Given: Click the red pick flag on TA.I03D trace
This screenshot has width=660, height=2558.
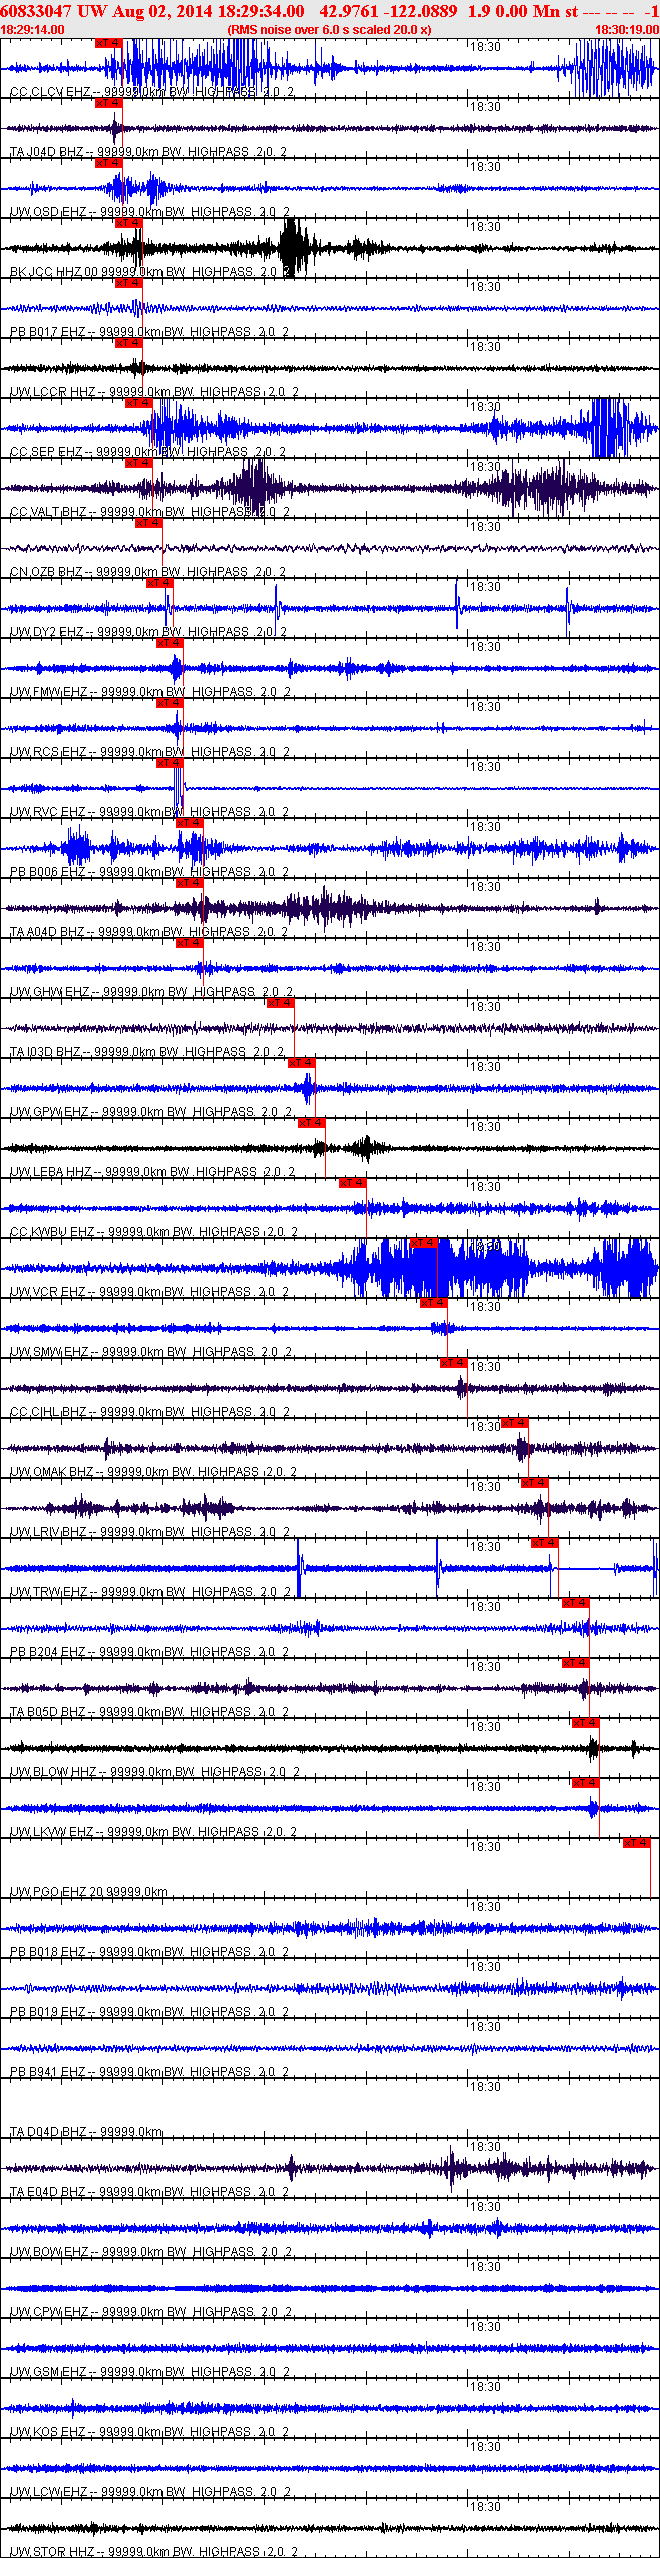Looking at the screenshot, I should click(x=280, y=1003).
